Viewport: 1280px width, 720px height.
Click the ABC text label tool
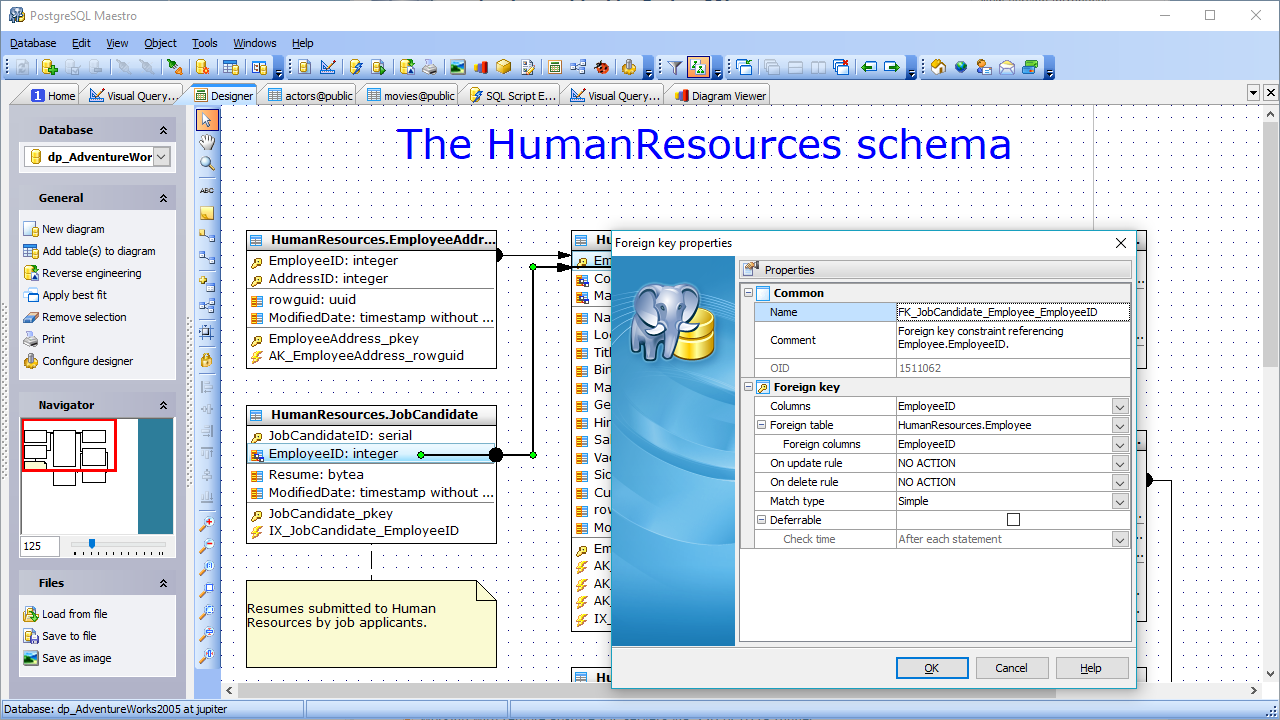pyautogui.click(x=207, y=189)
